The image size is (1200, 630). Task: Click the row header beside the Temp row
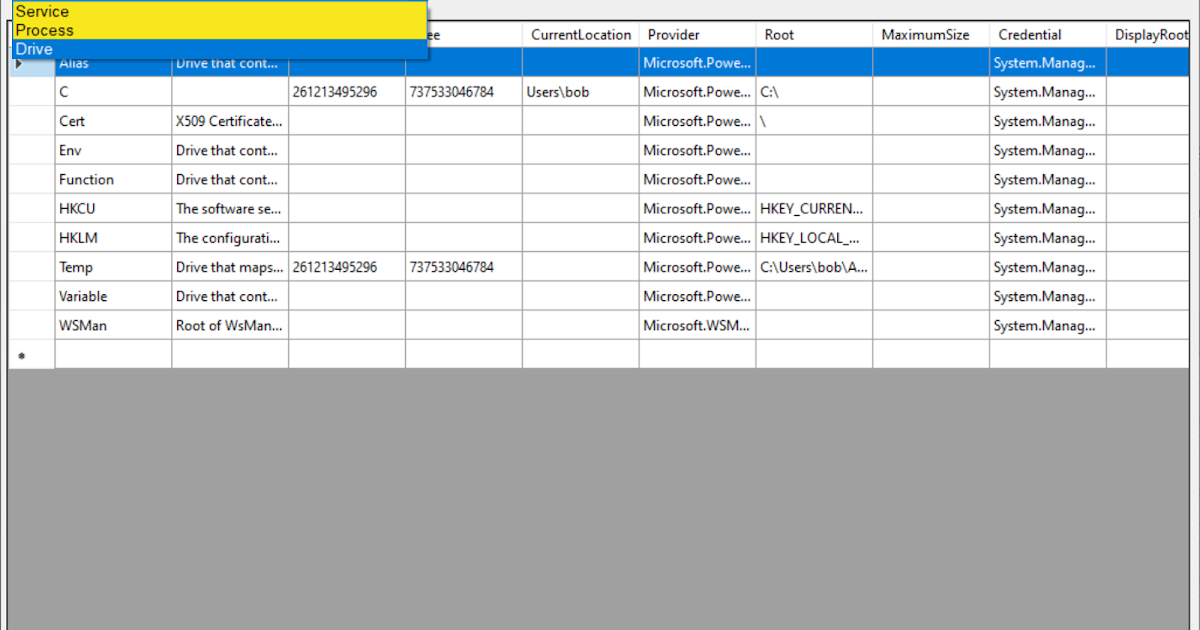(x=30, y=267)
